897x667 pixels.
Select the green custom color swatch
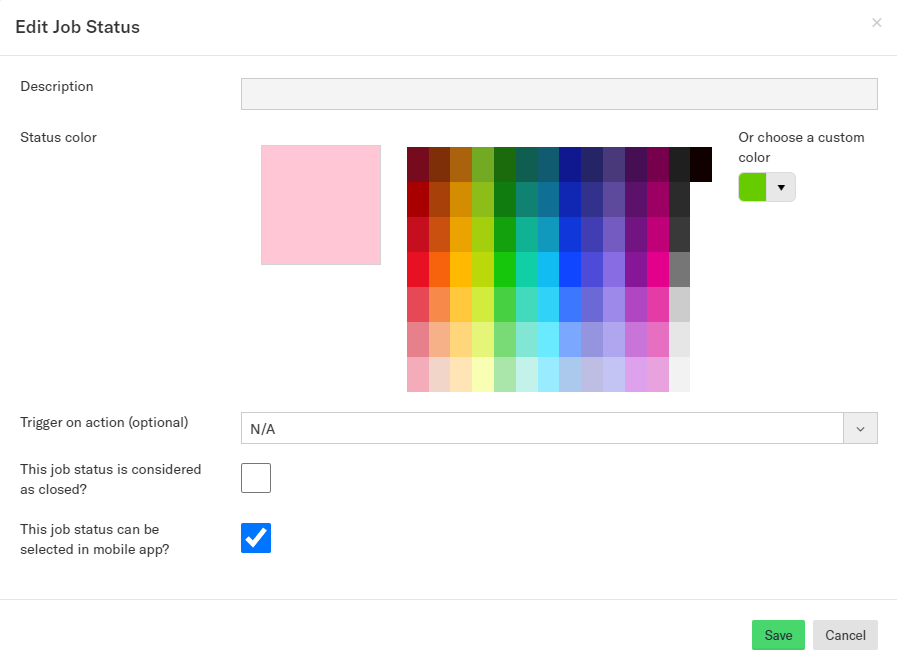pyautogui.click(x=752, y=187)
